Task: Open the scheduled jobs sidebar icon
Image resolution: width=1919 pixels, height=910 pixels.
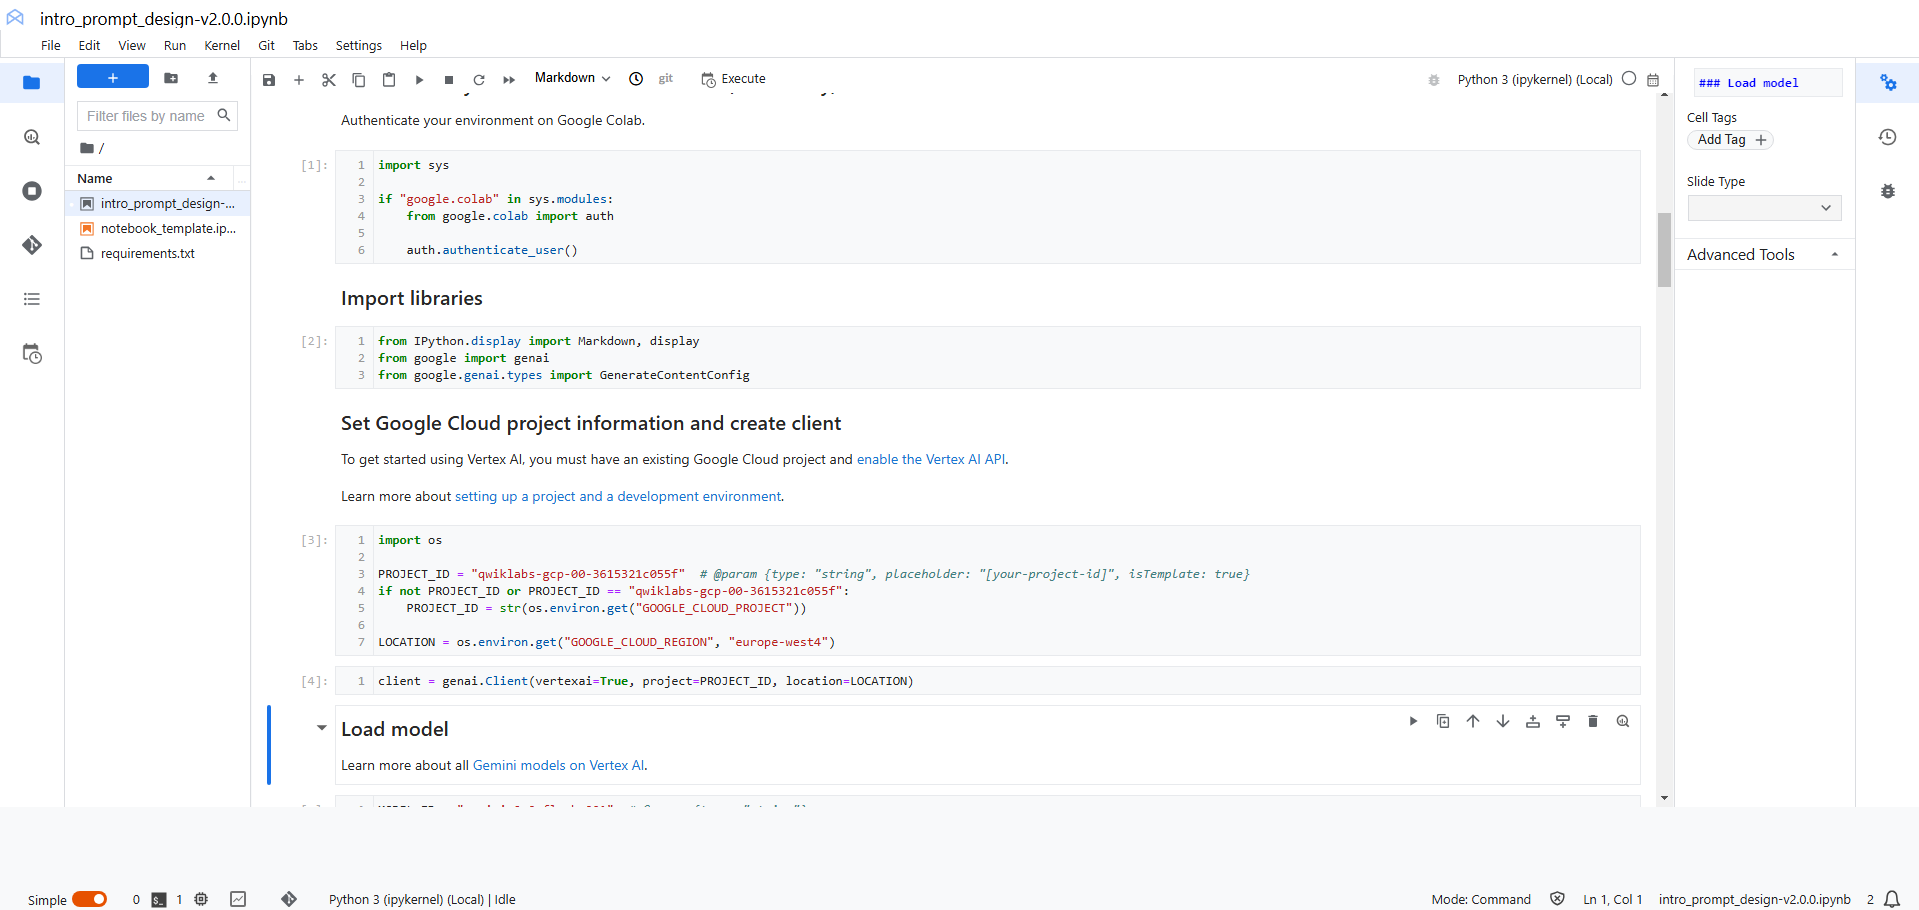Action: 32,354
